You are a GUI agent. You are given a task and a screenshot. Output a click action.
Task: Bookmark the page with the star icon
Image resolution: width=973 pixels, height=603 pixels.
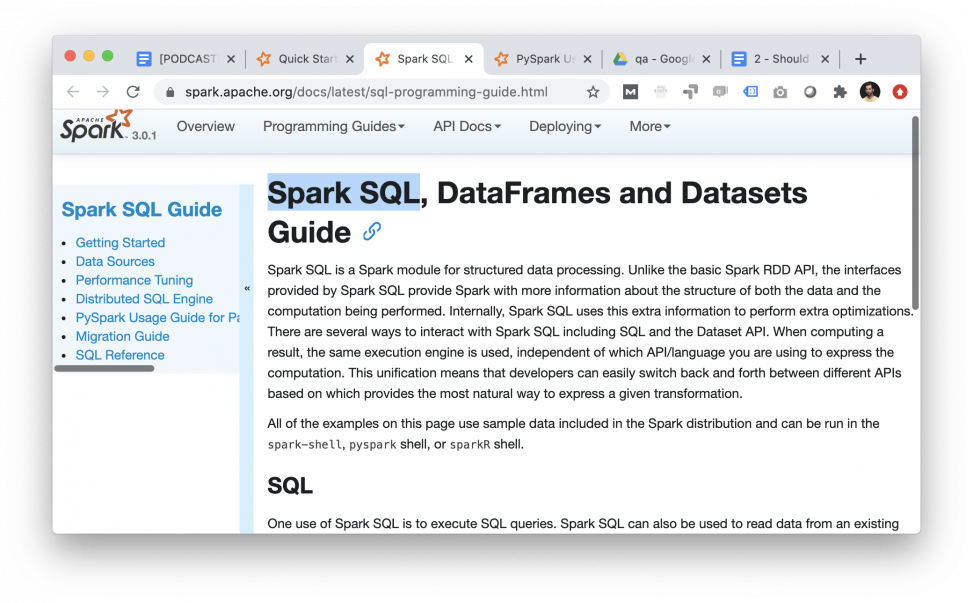pyautogui.click(x=593, y=91)
